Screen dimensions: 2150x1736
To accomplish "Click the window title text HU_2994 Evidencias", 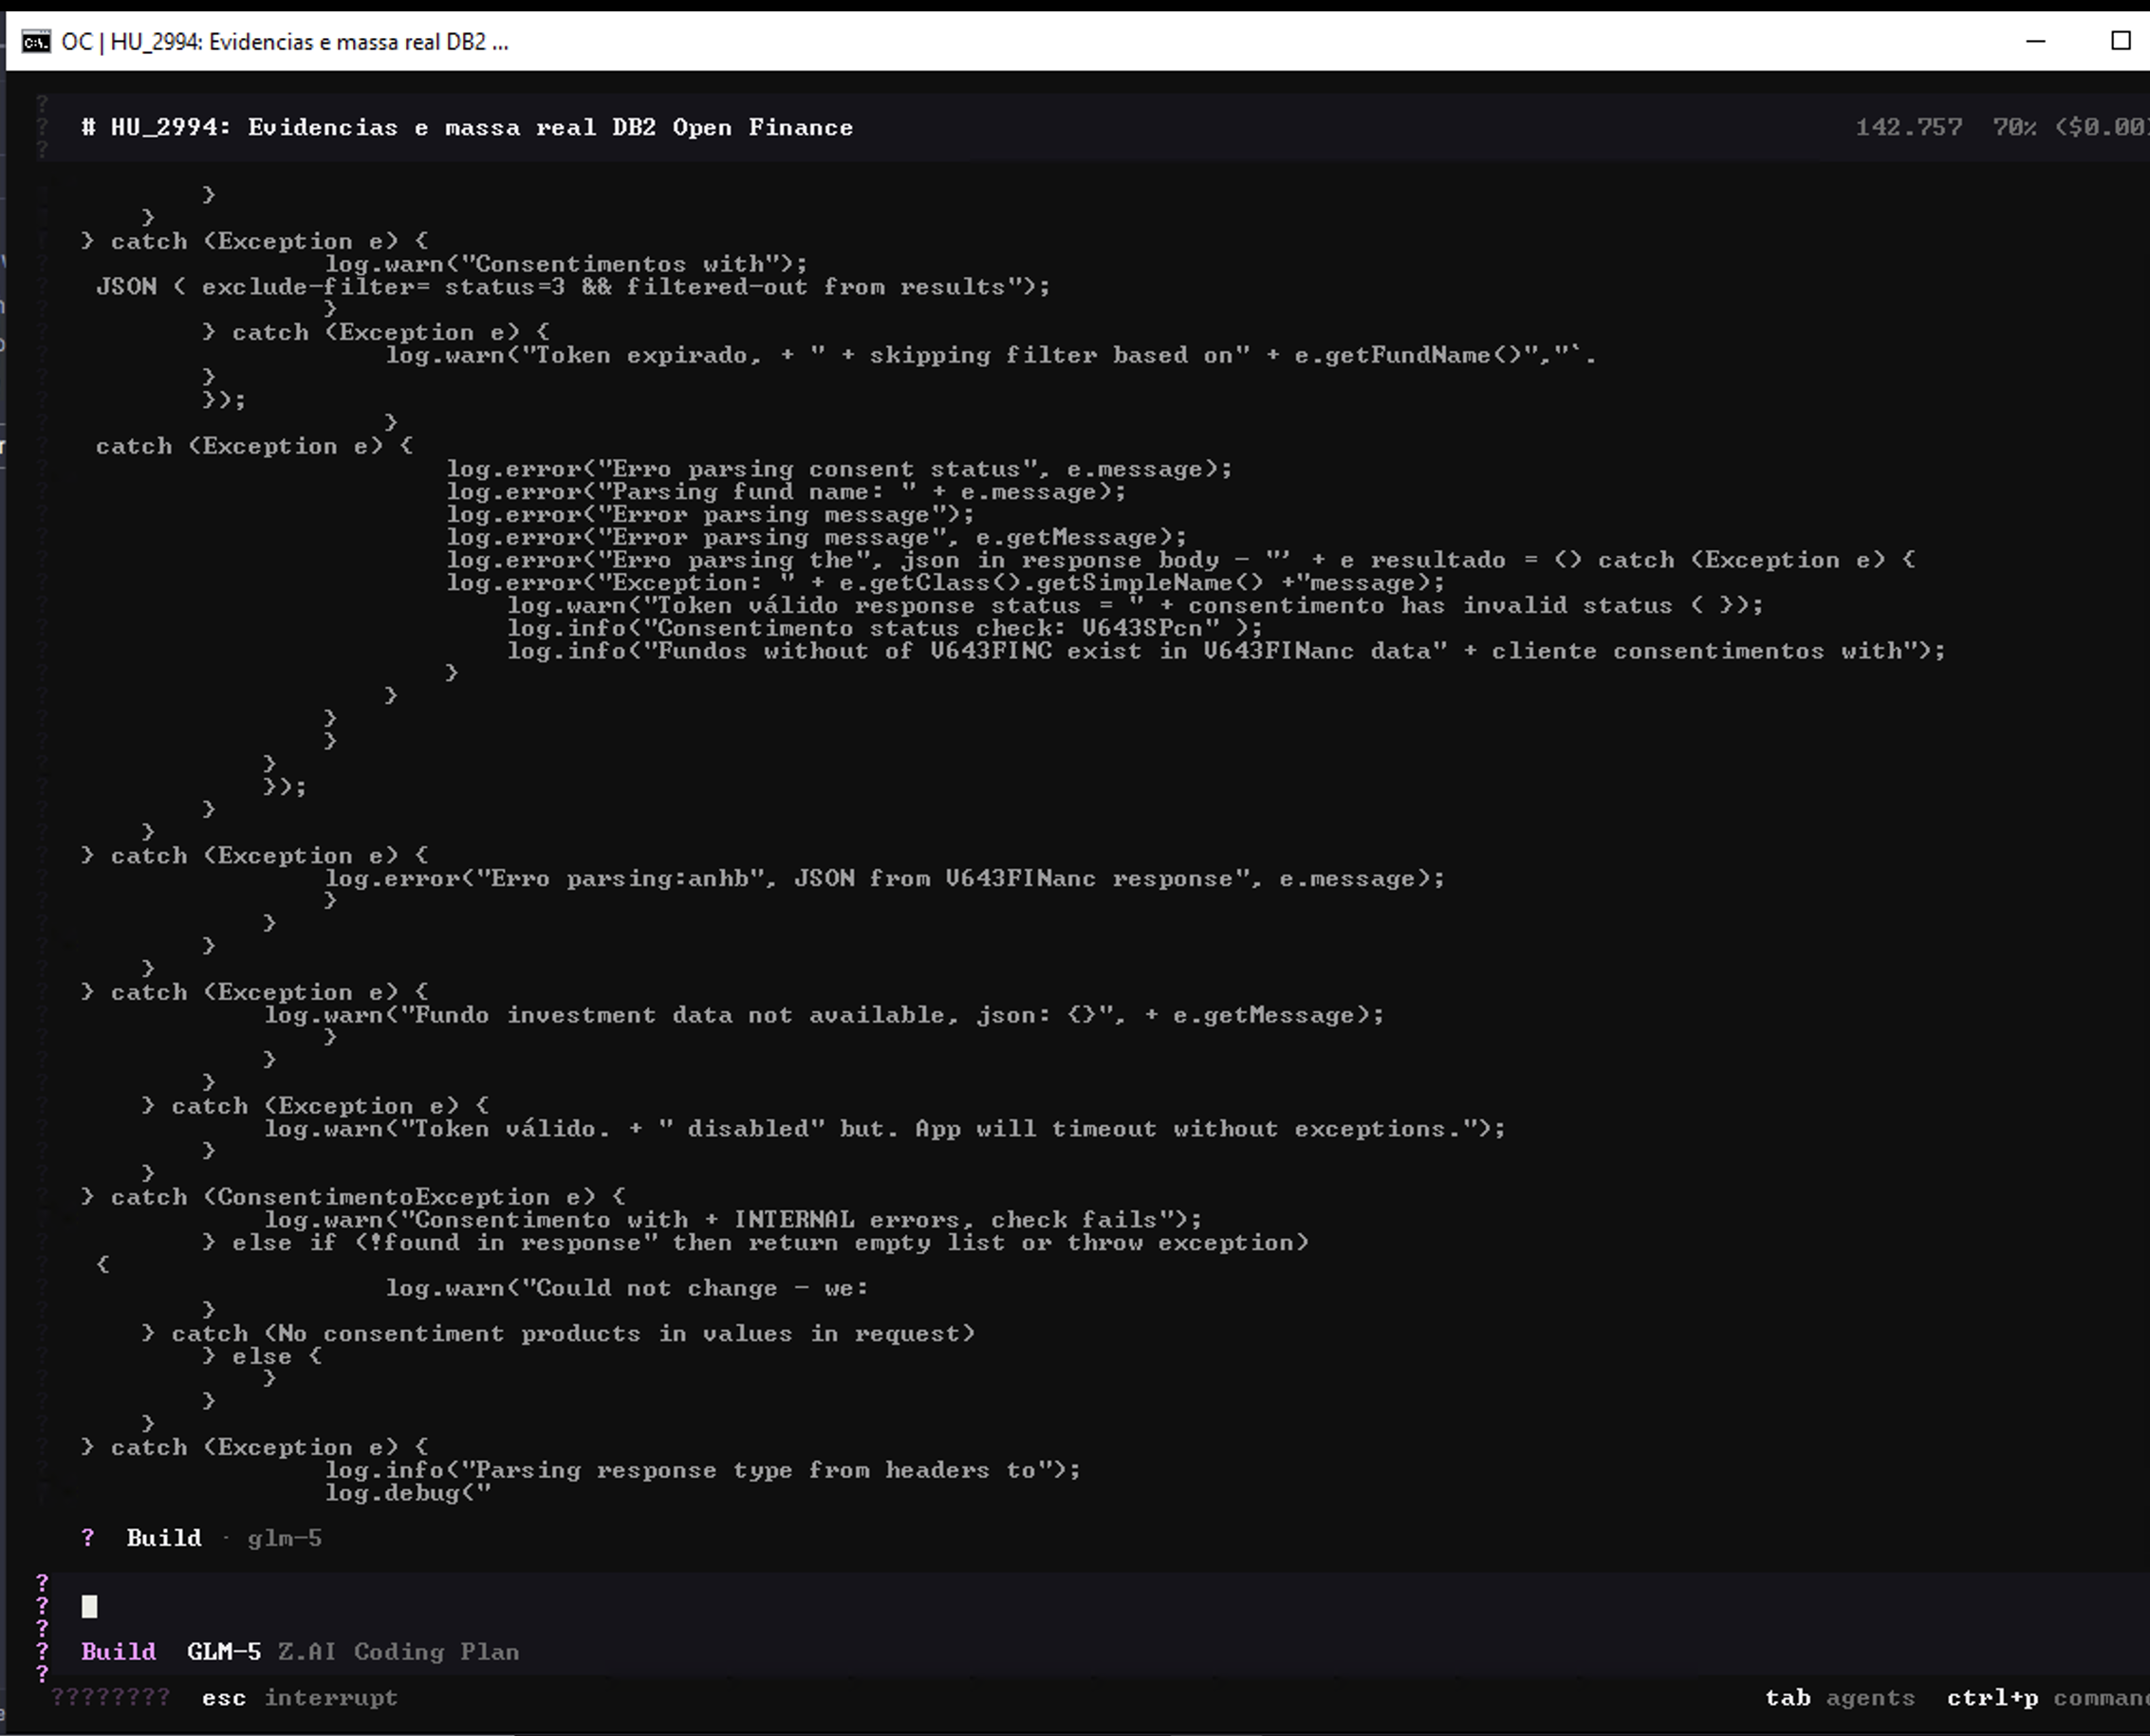I will (x=285, y=42).
